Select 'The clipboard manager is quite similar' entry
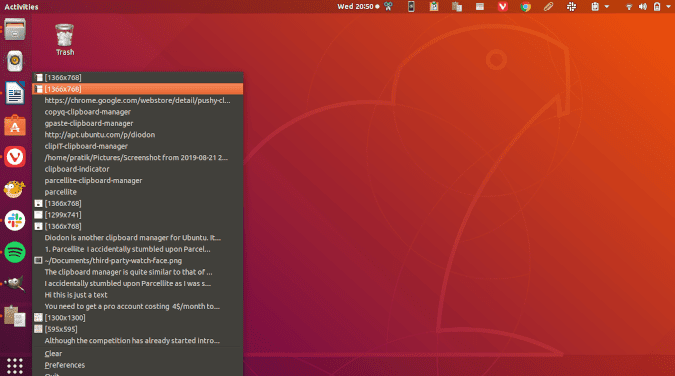 (x=138, y=272)
